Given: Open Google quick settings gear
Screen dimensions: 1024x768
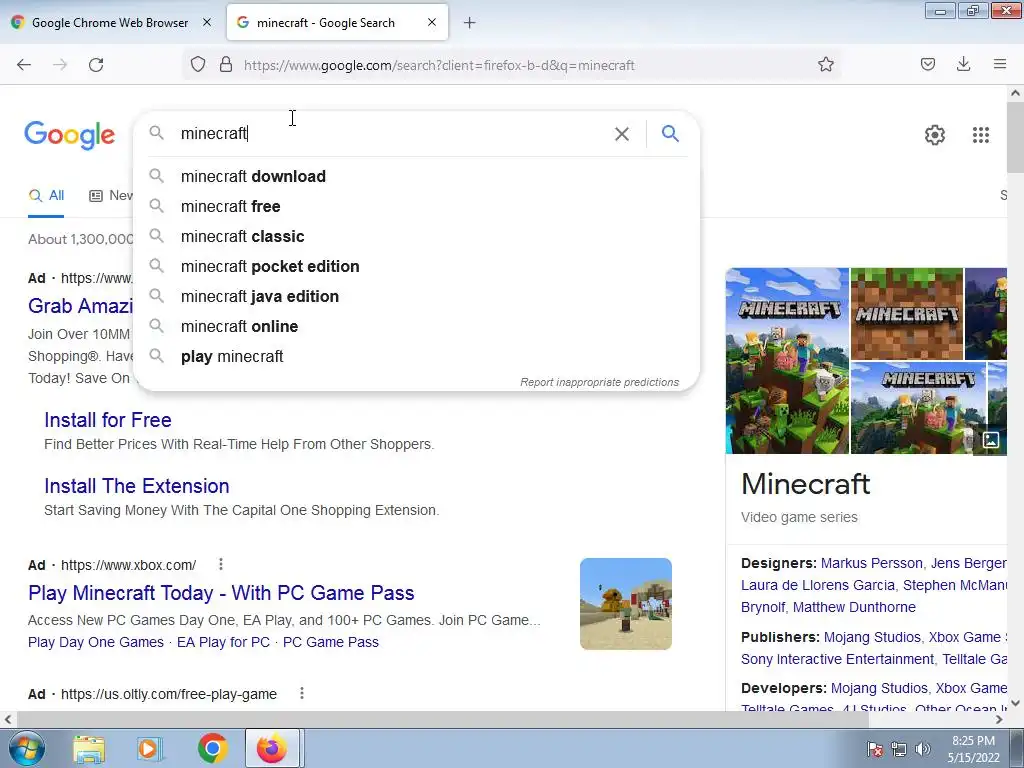Looking at the screenshot, I should pos(935,135).
